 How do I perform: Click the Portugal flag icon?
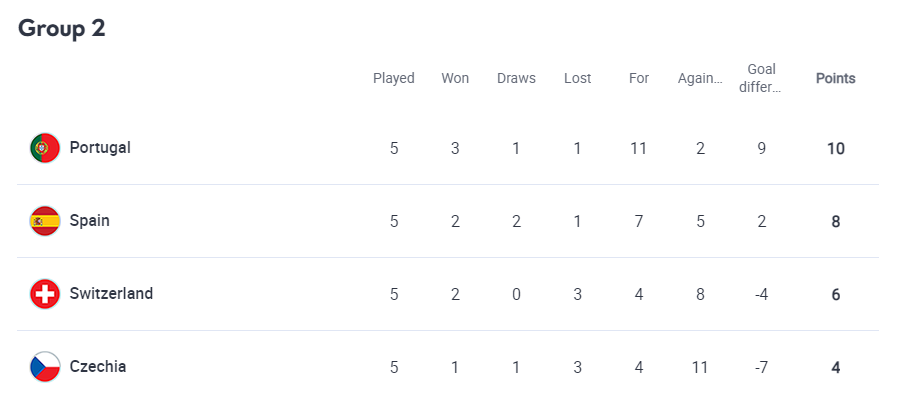45,148
